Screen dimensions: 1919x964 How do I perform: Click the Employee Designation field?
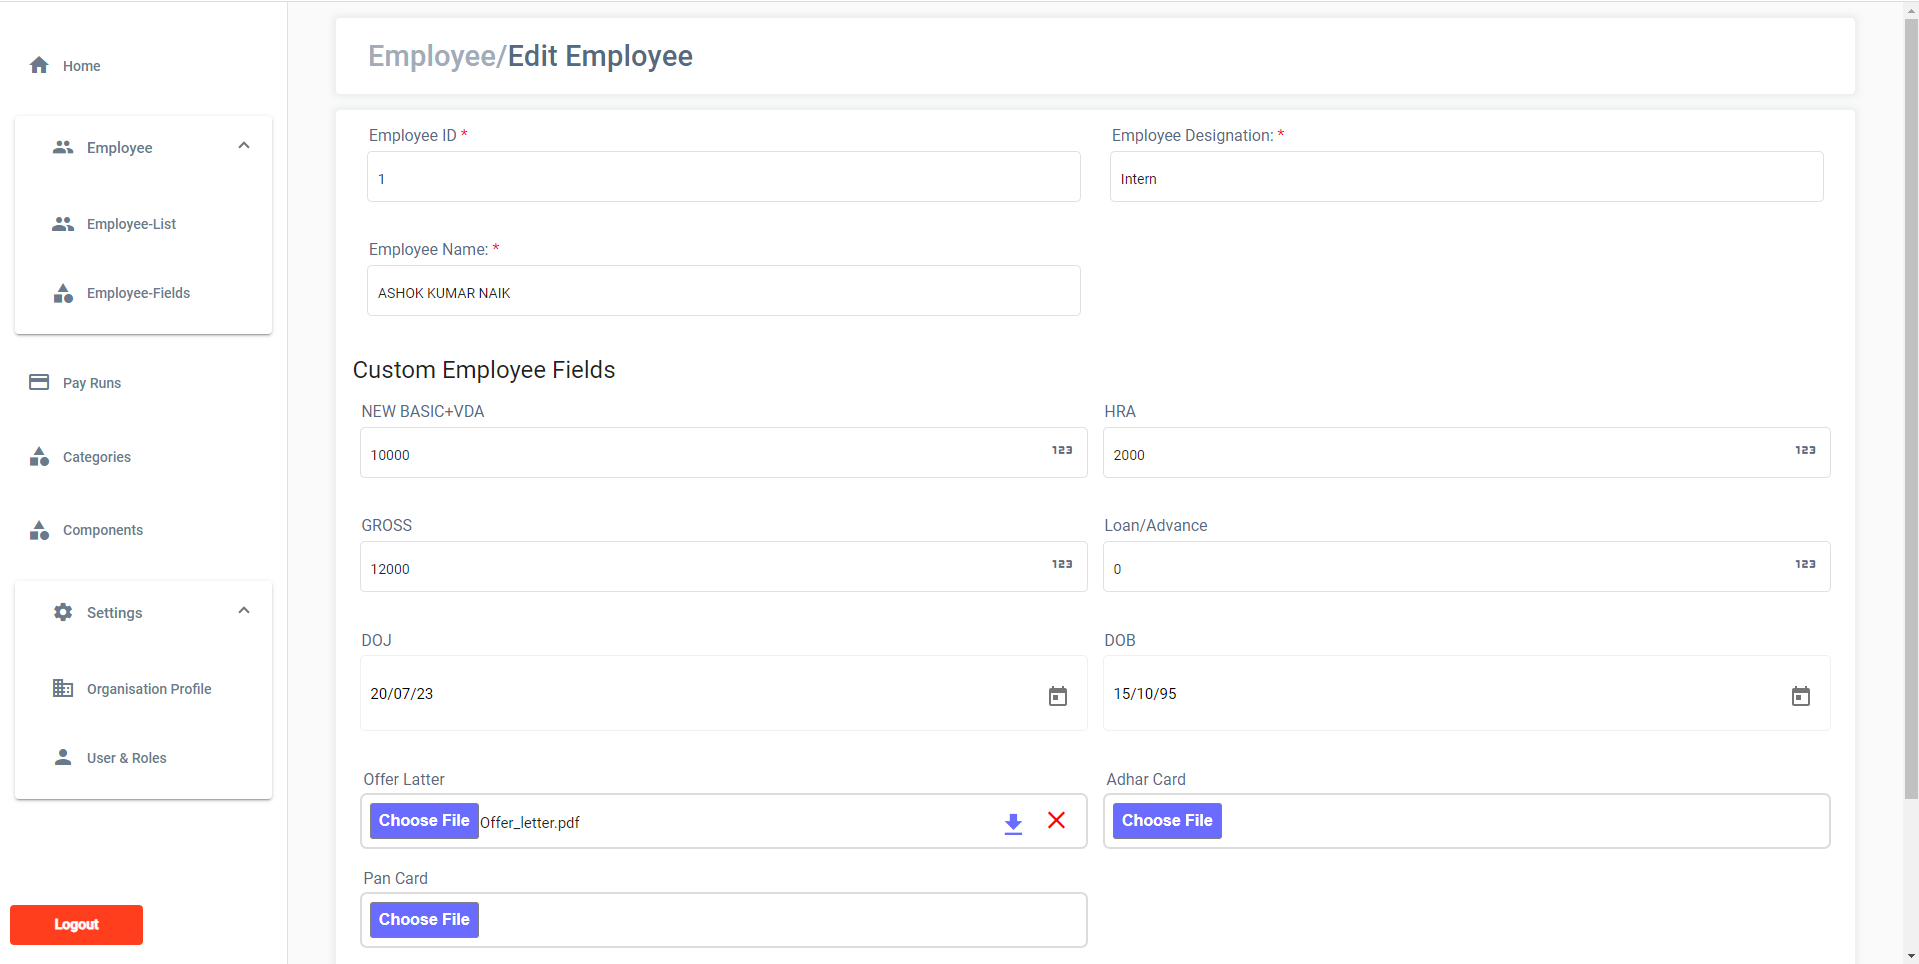[1466, 178]
